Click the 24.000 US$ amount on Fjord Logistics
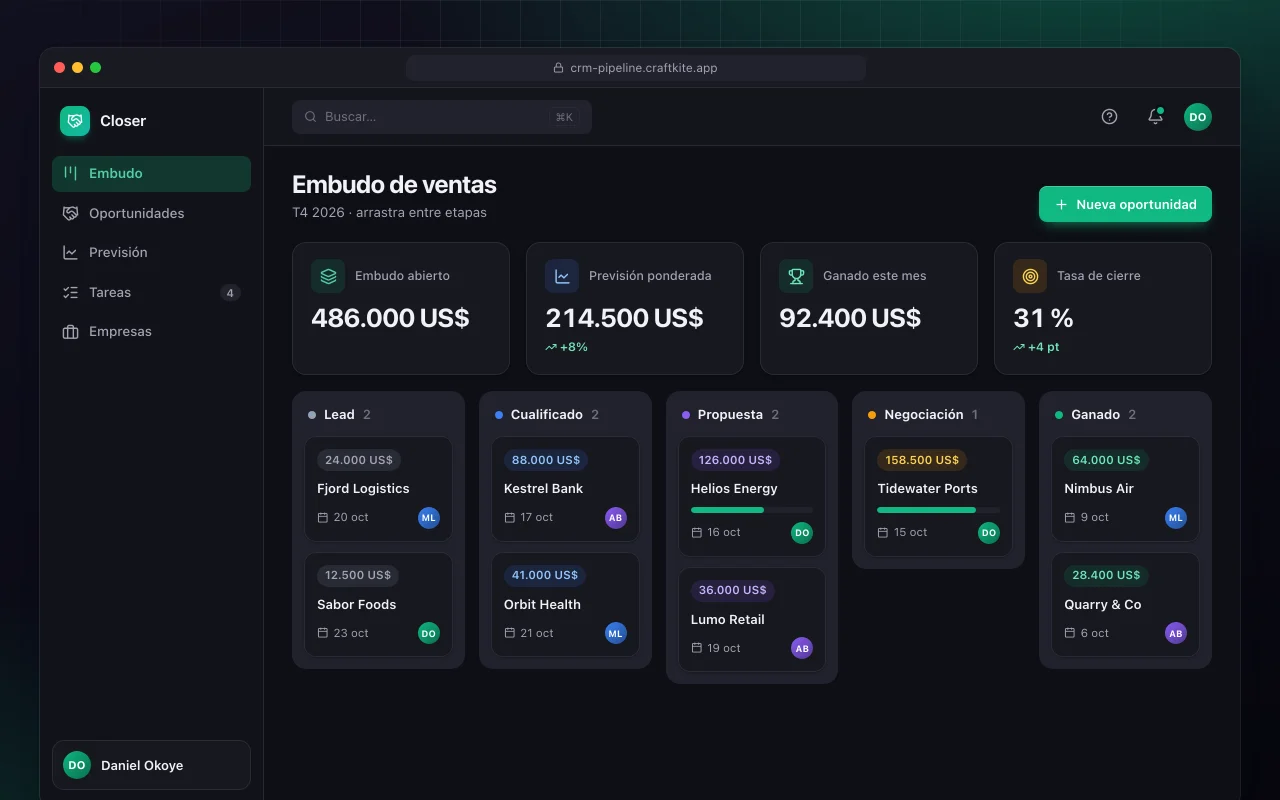 click(x=359, y=460)
